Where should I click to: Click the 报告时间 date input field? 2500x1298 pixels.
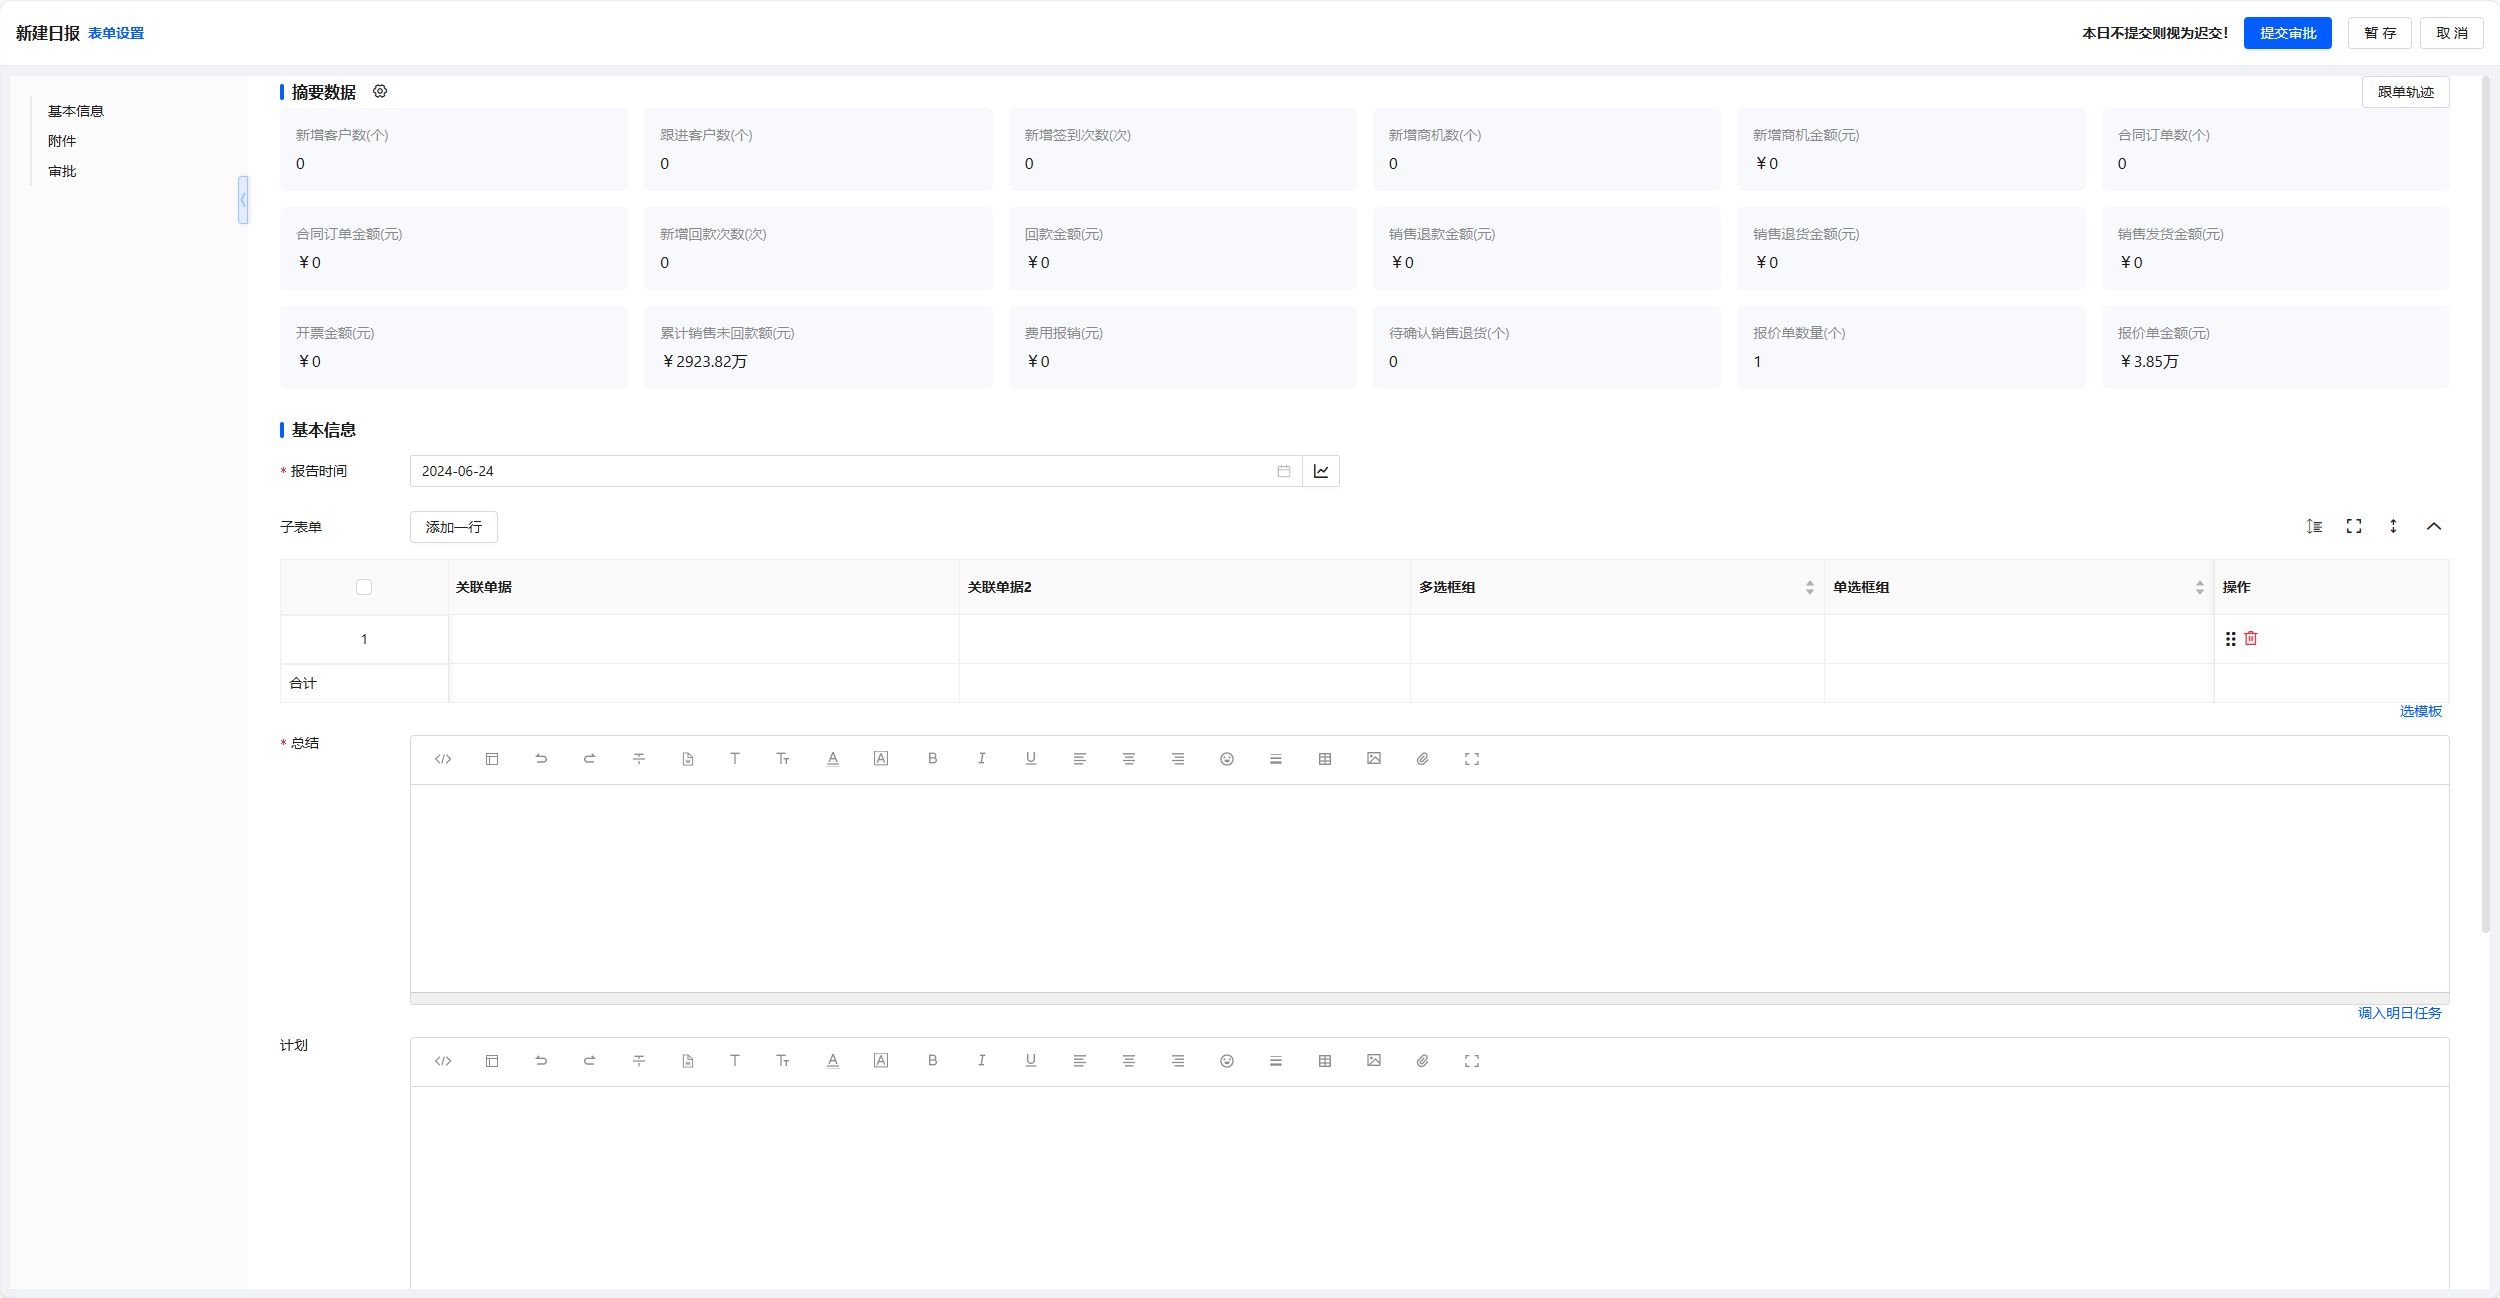856,471
